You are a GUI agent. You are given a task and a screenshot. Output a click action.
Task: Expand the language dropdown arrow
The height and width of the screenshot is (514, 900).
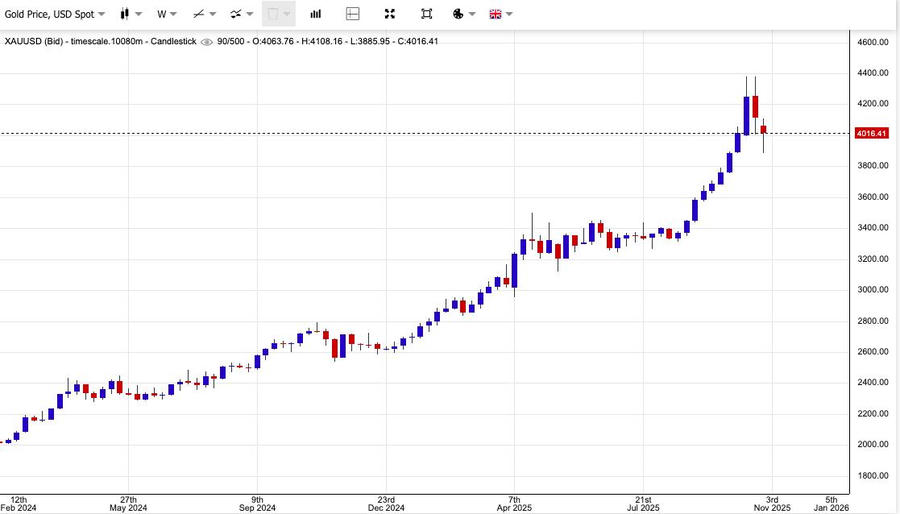[x=510, y=15]
